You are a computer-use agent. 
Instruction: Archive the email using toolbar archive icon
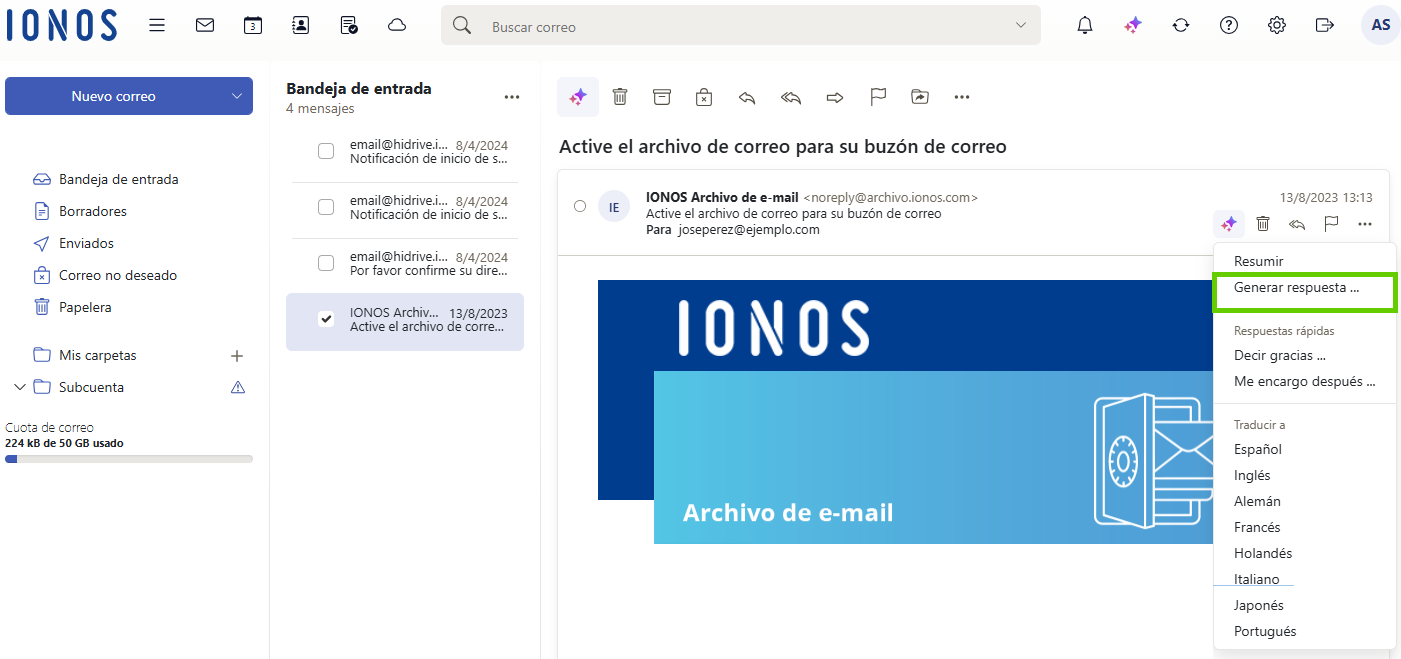(662, 97)
